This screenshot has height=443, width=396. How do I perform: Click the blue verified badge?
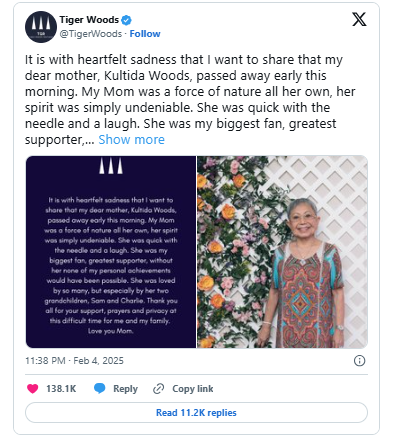pyautogui.click(x=126, y=20)
